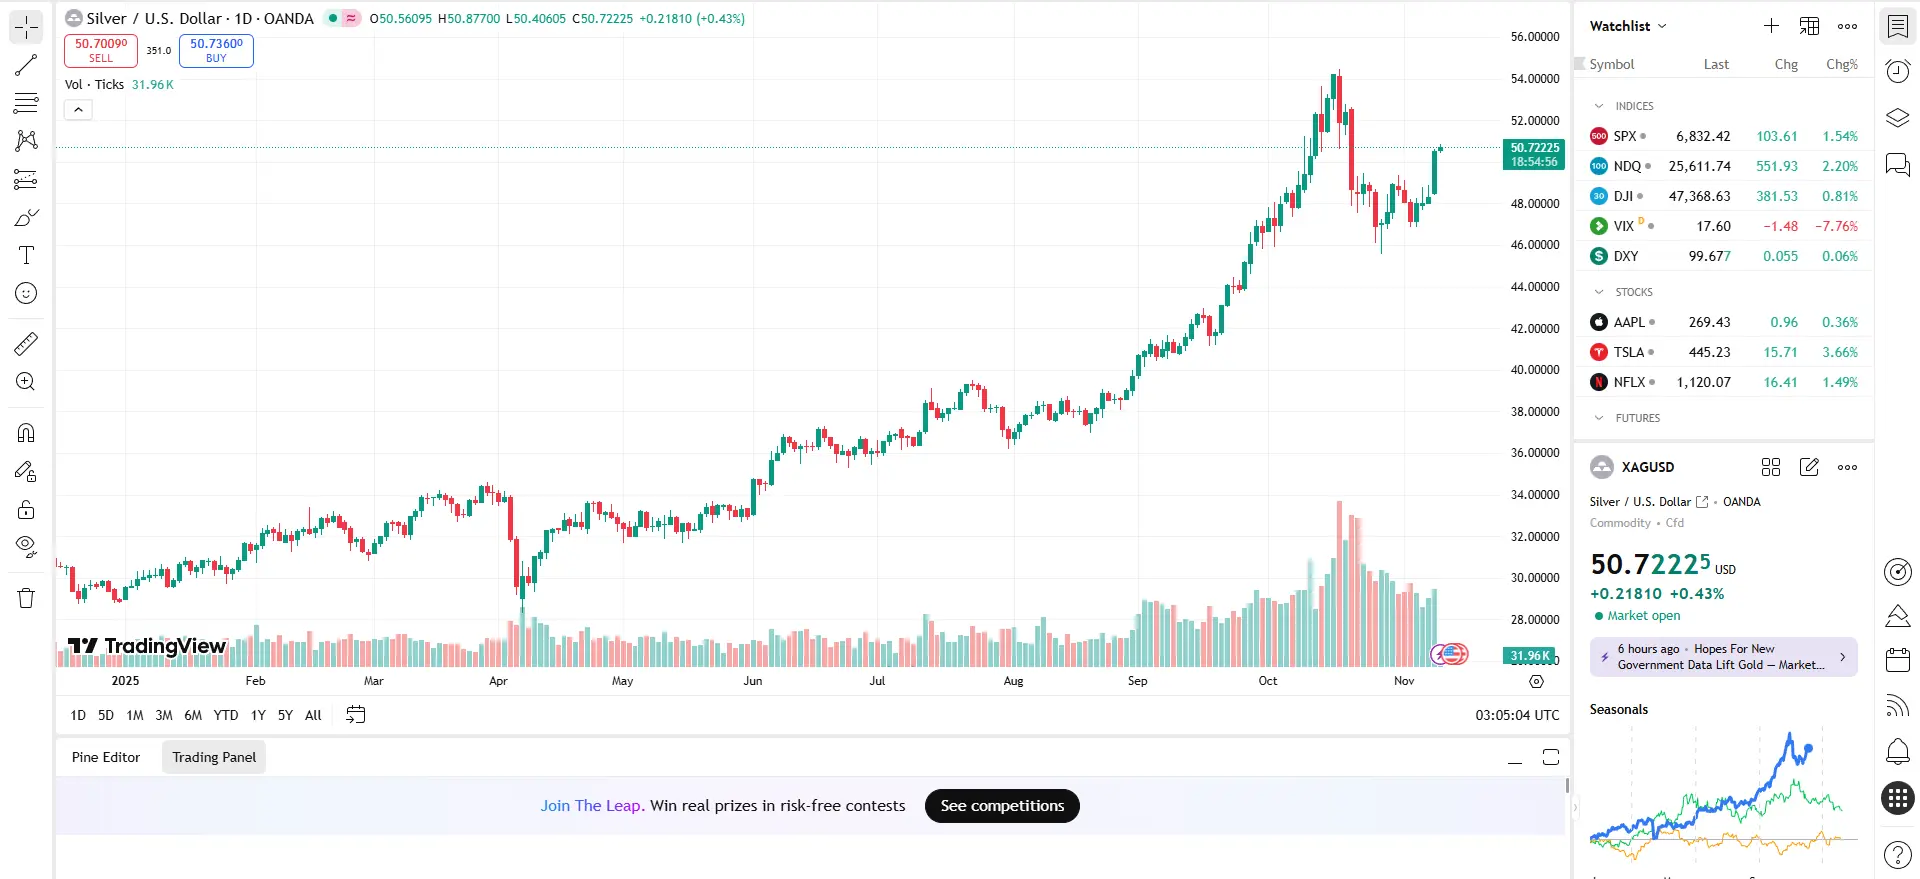
Task: Open the Notifications bell panel
Action: [x=1897, y=751]
